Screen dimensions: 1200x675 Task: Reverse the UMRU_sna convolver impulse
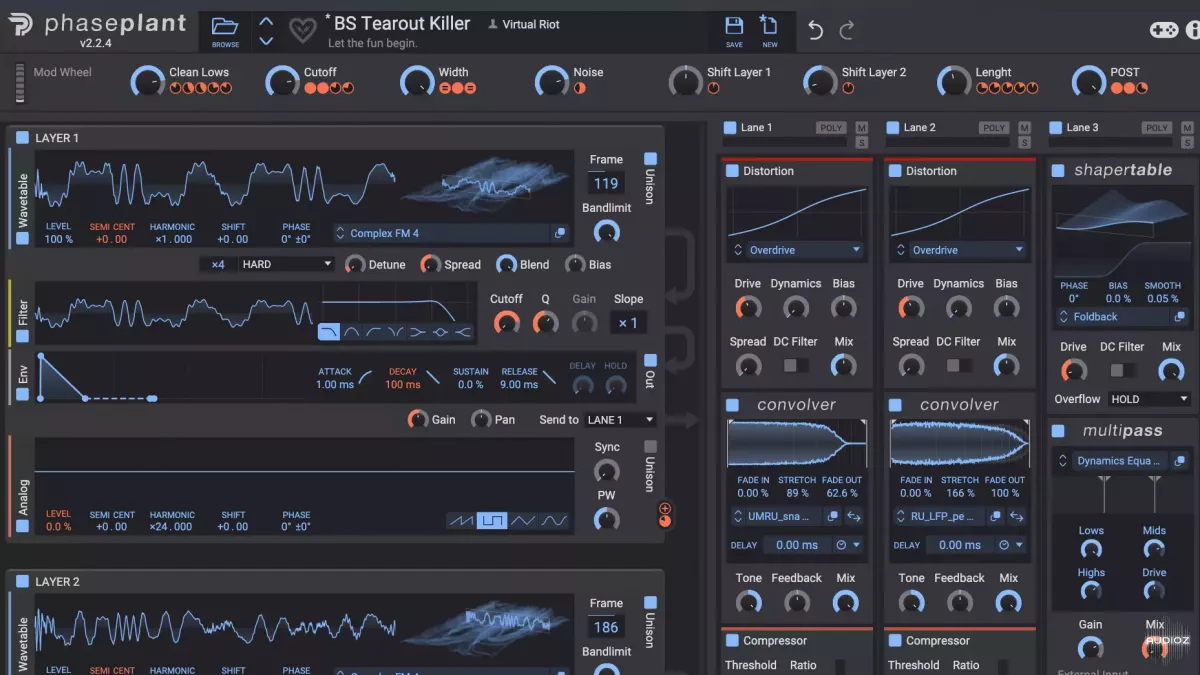tap(854, 516)
